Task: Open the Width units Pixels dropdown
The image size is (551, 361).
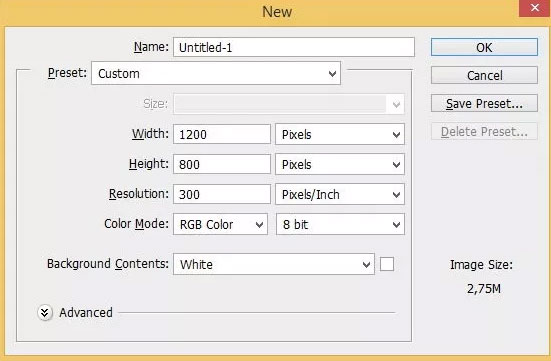Action: pos(340,134)
